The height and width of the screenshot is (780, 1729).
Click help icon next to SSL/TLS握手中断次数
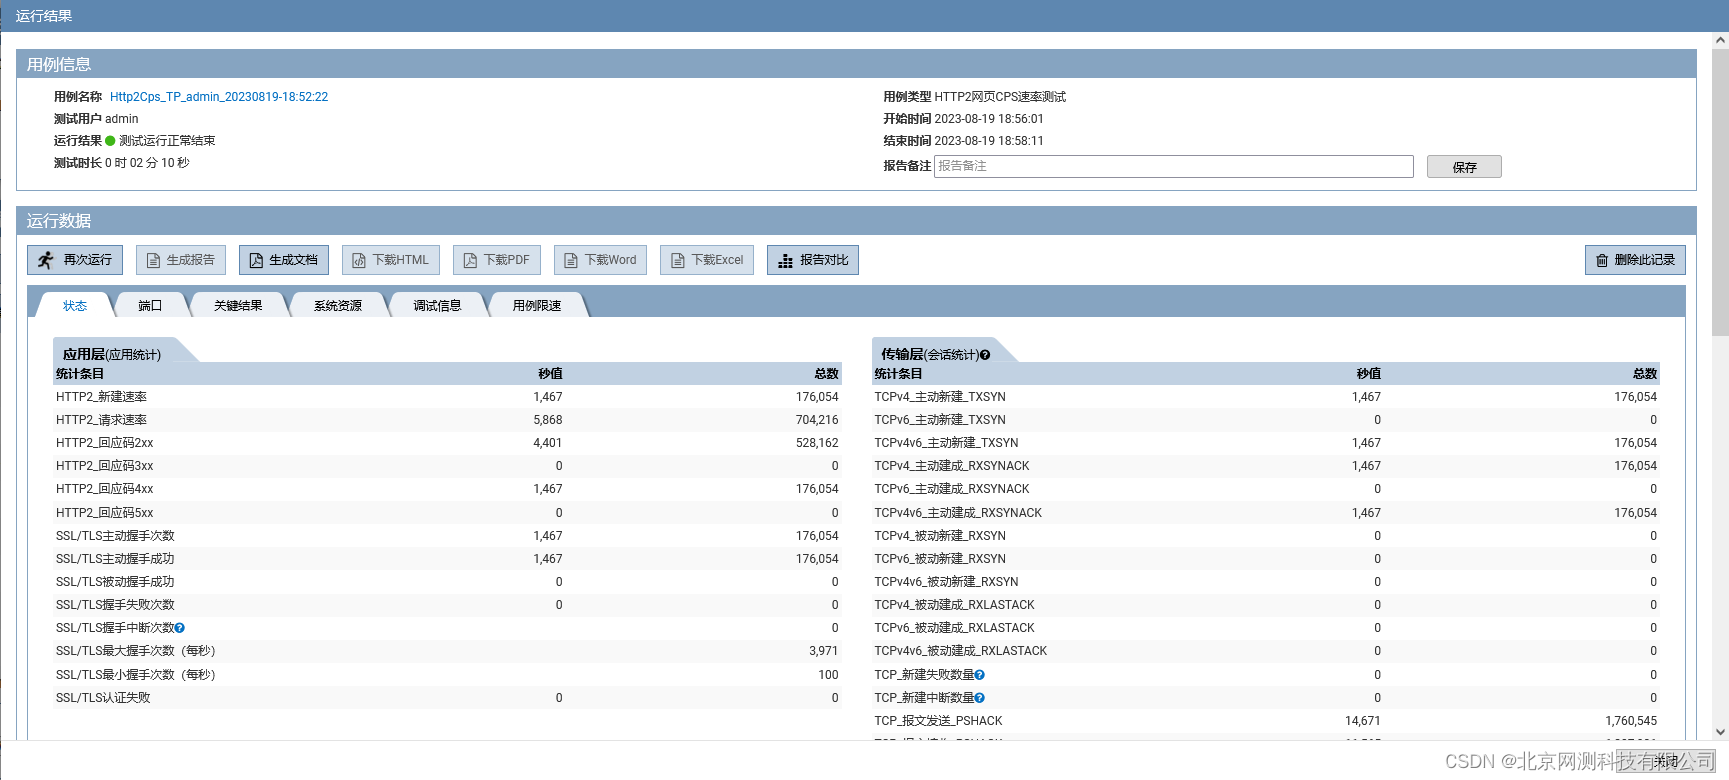coord(180,628)
